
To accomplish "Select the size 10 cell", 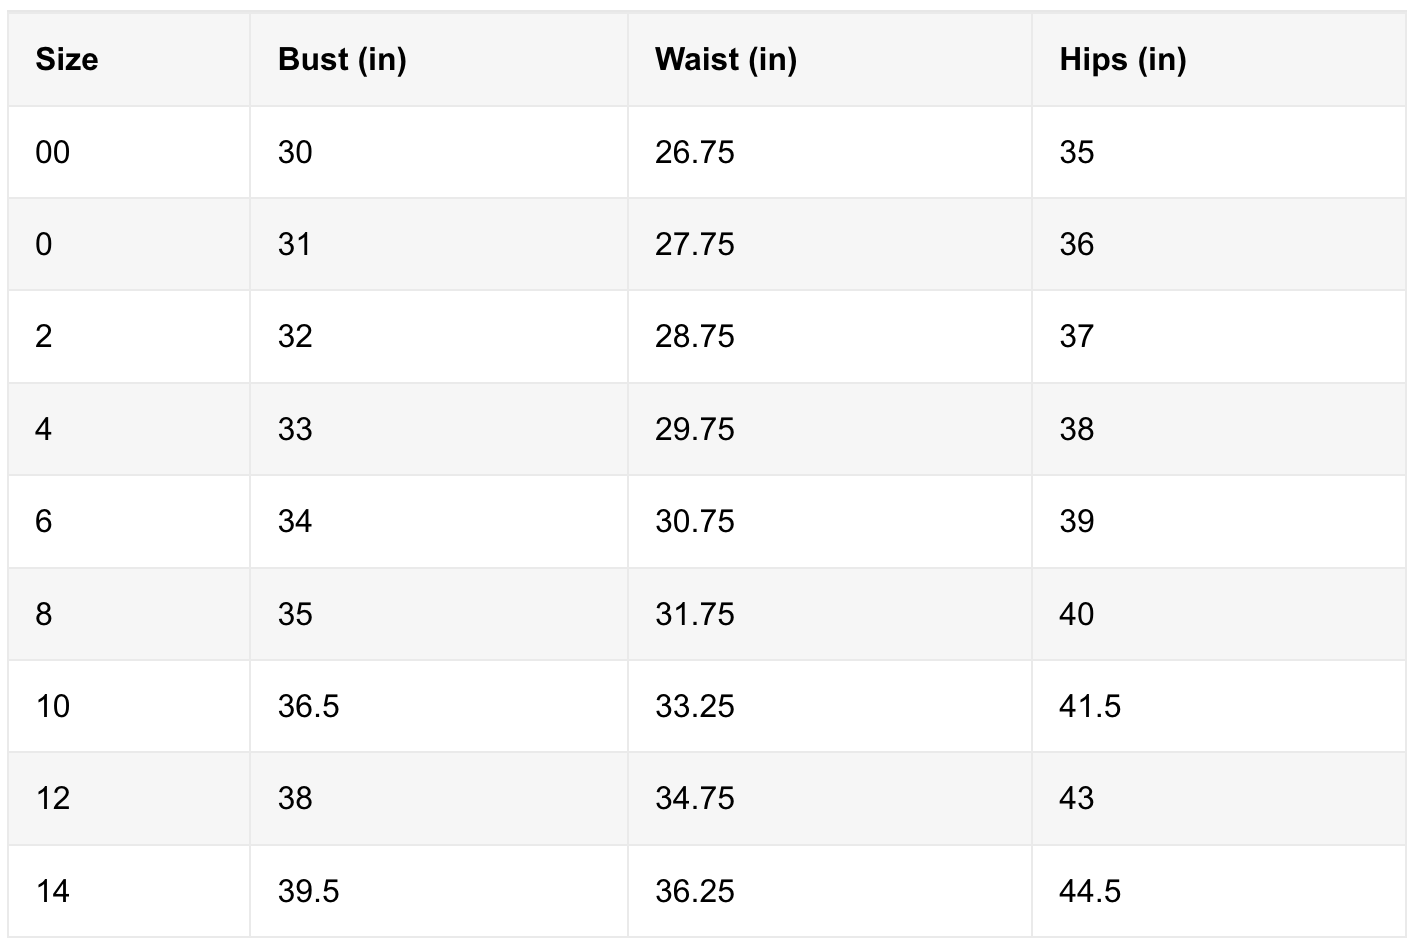I will [x=129, y=706].
